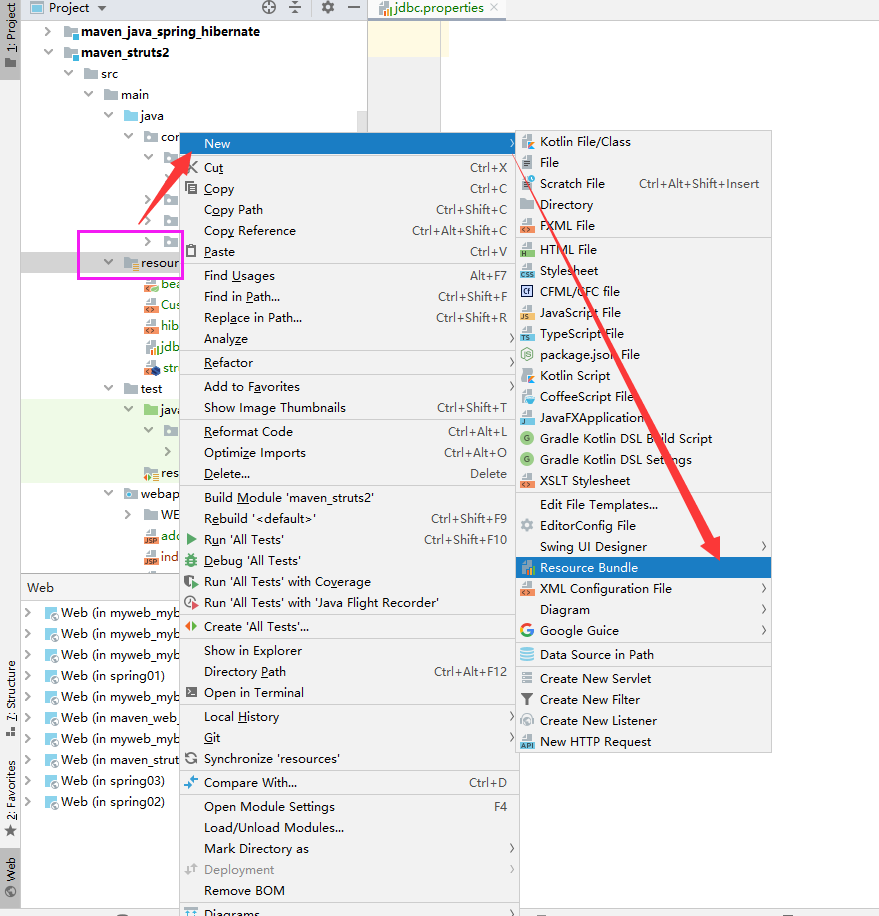Click the Data Source in Path icon
The image size is (879, 916).
pyautogui.click(x=527, y=655)
